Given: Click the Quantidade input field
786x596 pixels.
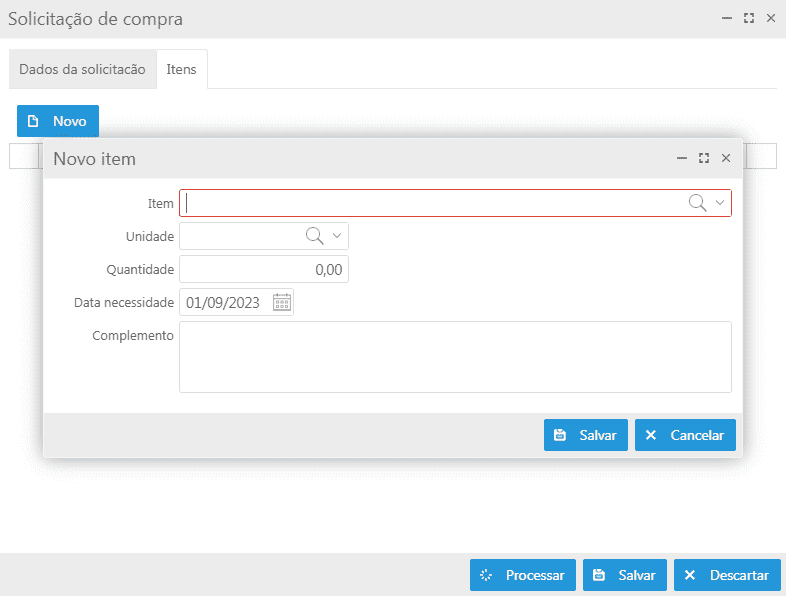Looking at the screenshot, I should click(x=264, y=269).
